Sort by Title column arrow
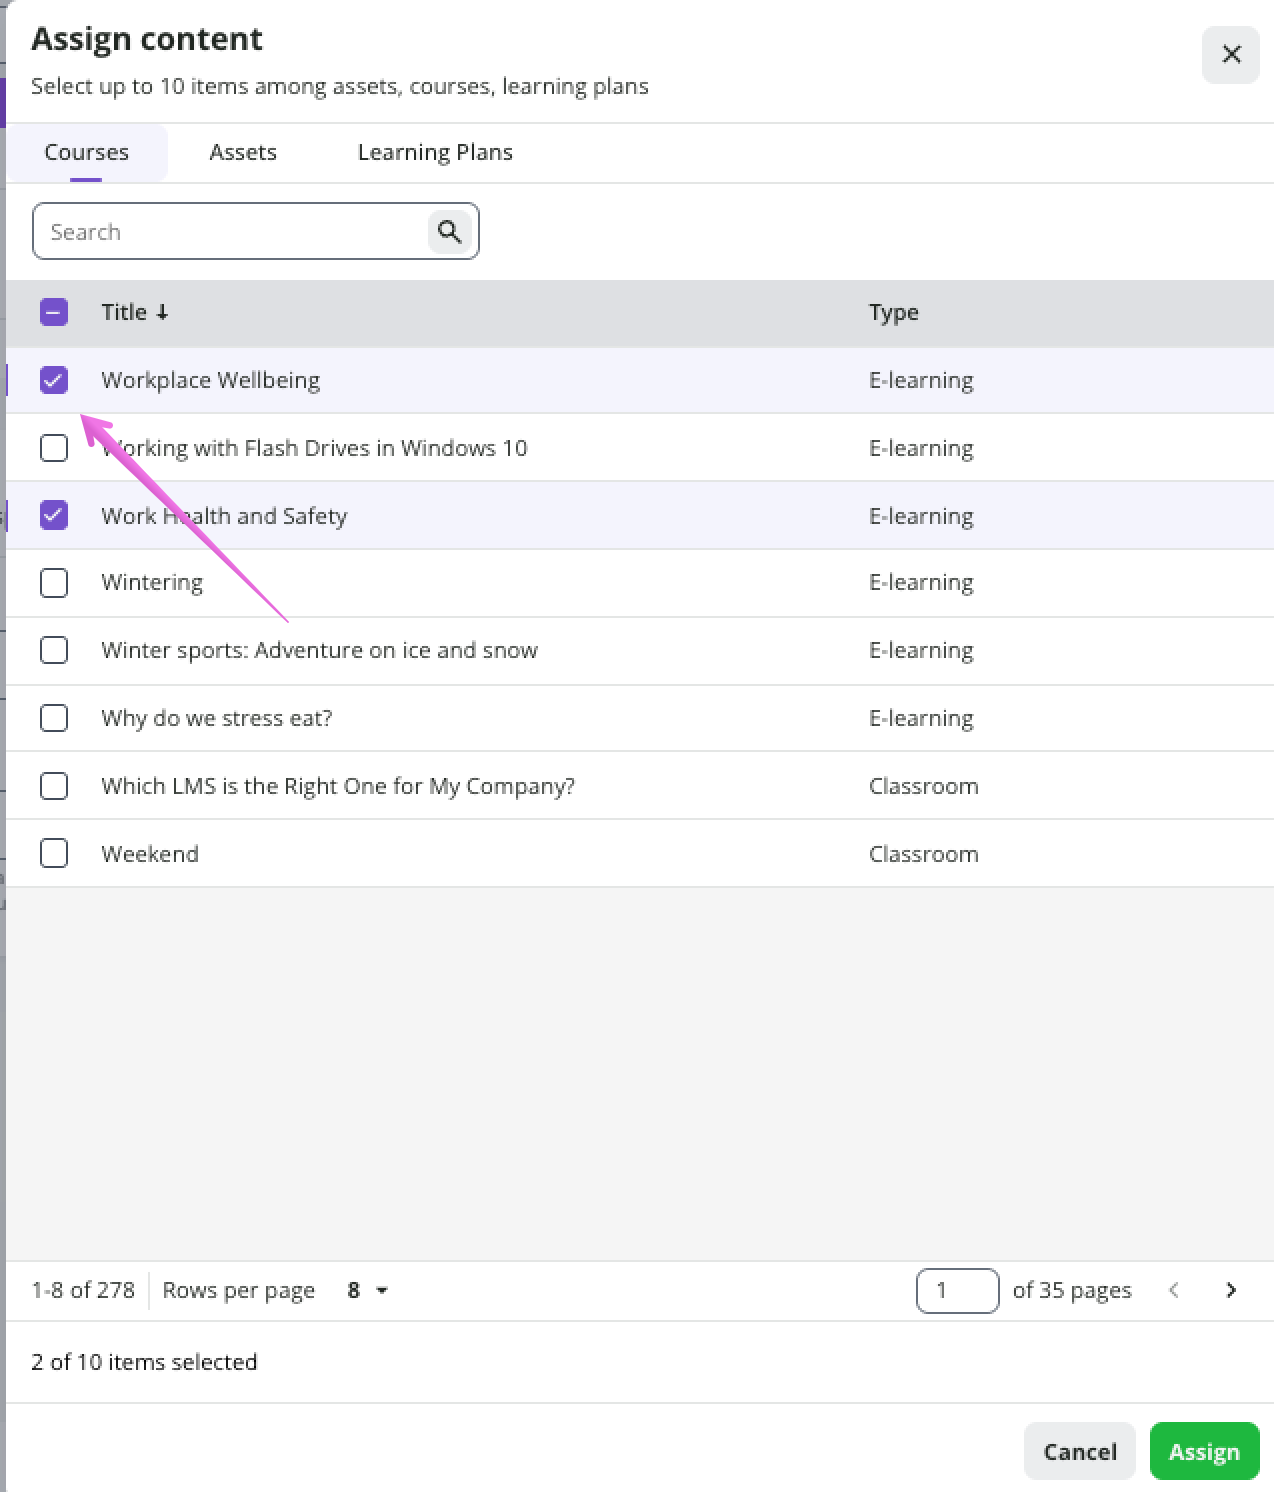The width and height of the screenshot is (1274, 1492). tap(162, 313)
